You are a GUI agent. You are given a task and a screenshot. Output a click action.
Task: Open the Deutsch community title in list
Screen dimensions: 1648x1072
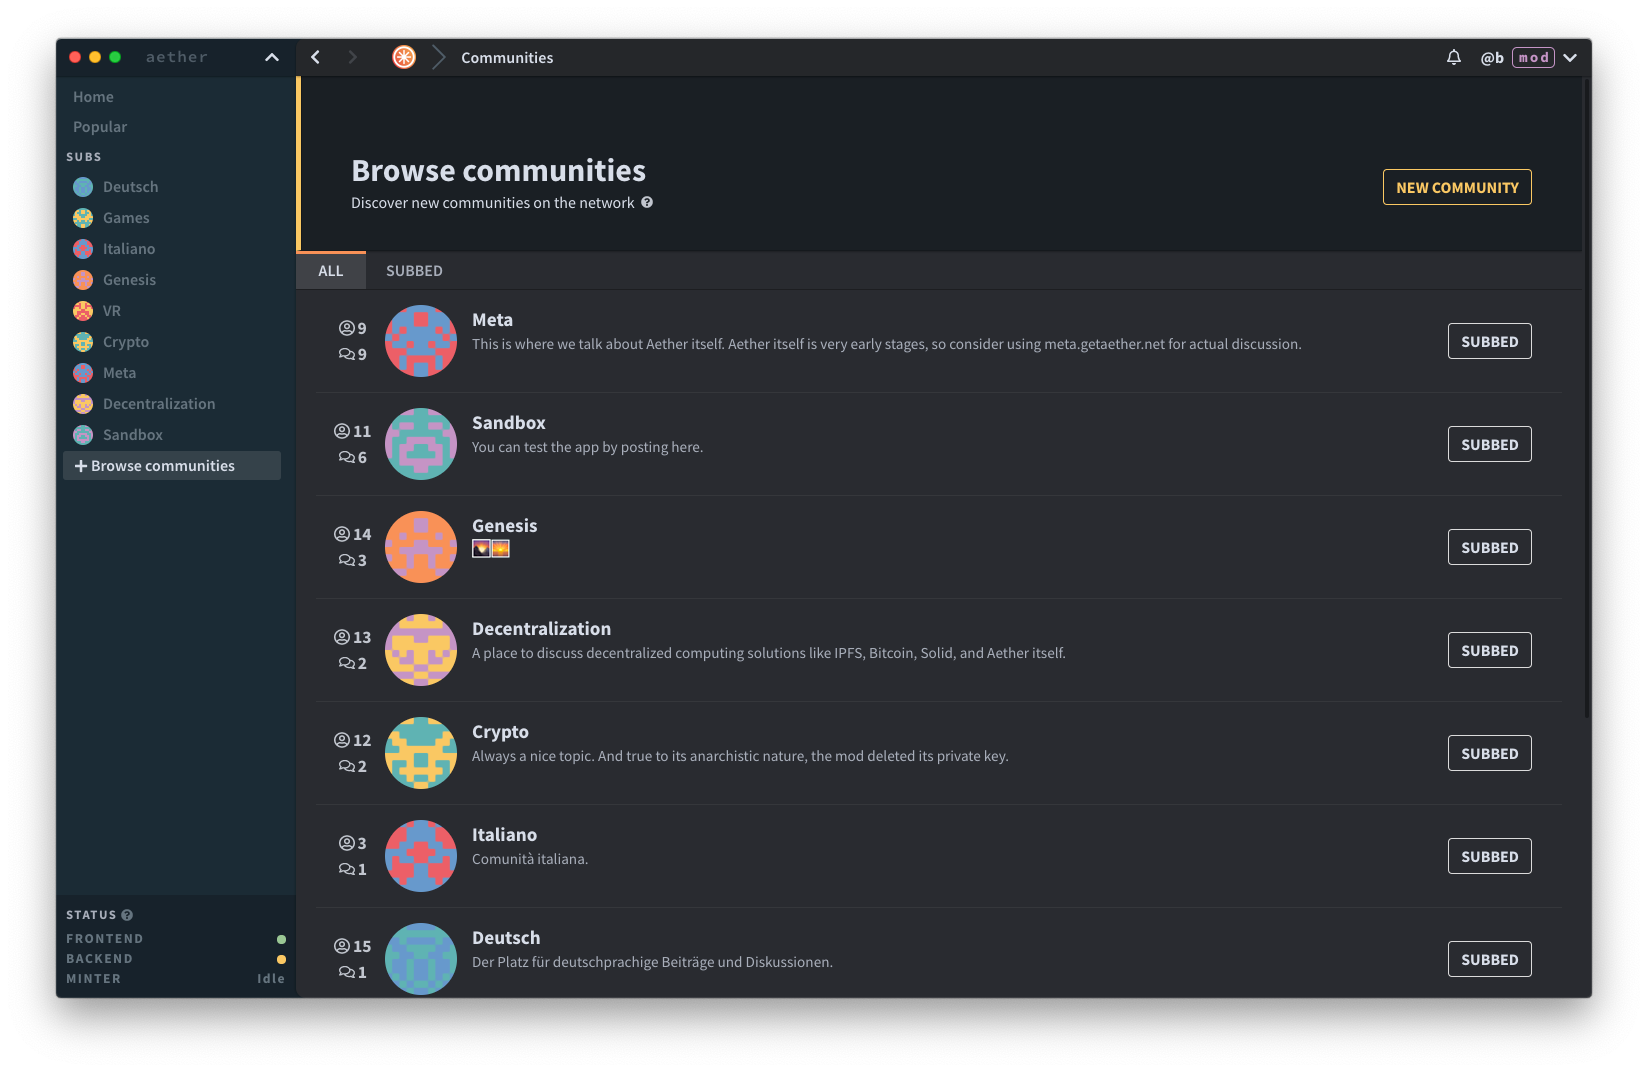[x=506, y=938]
